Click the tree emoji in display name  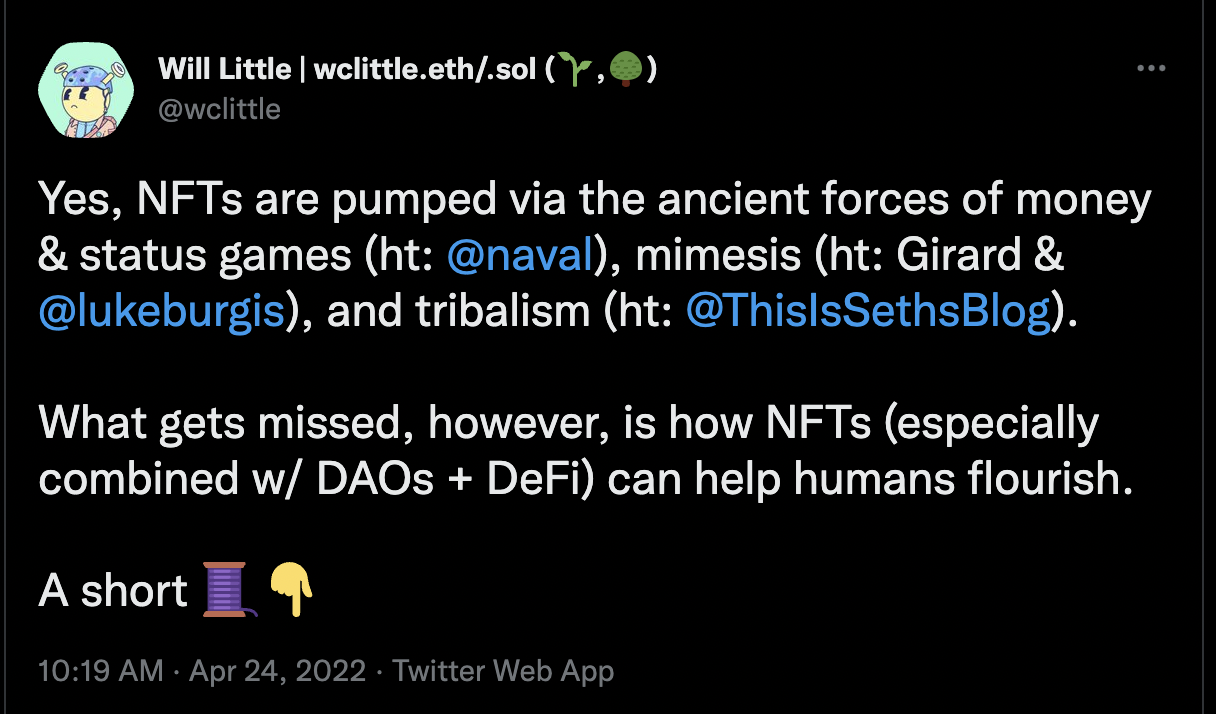pos(627,71)
